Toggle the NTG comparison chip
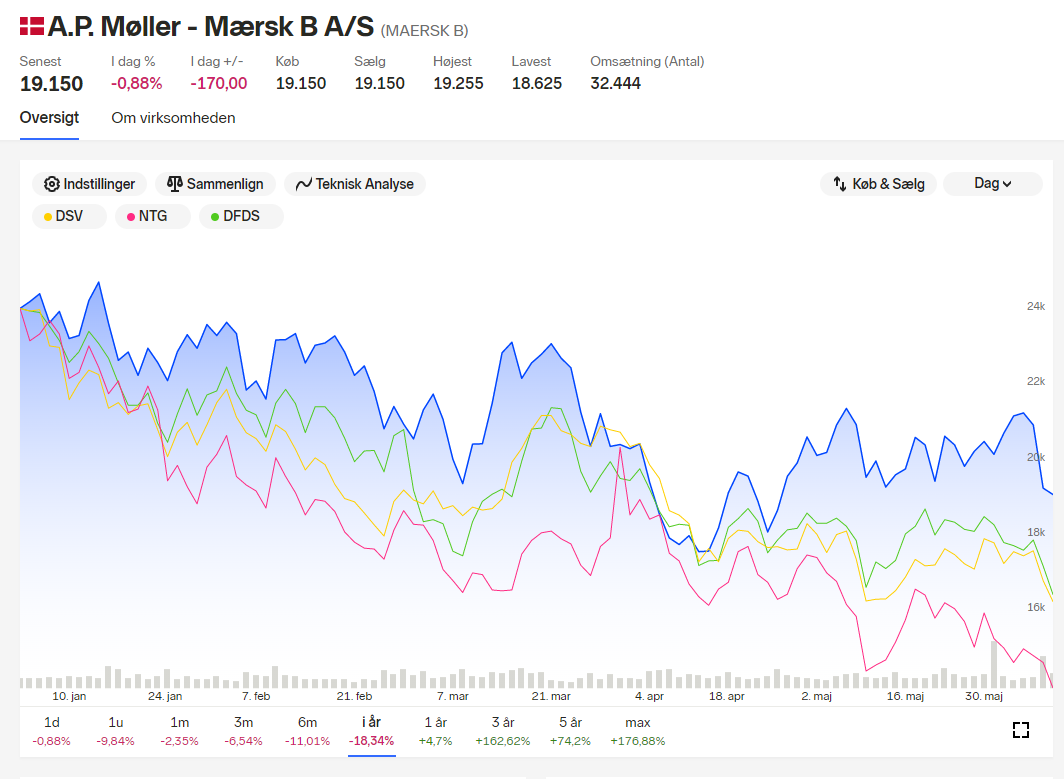Image resolution: width=1064 pixels, height=779 pixels. 153,216
